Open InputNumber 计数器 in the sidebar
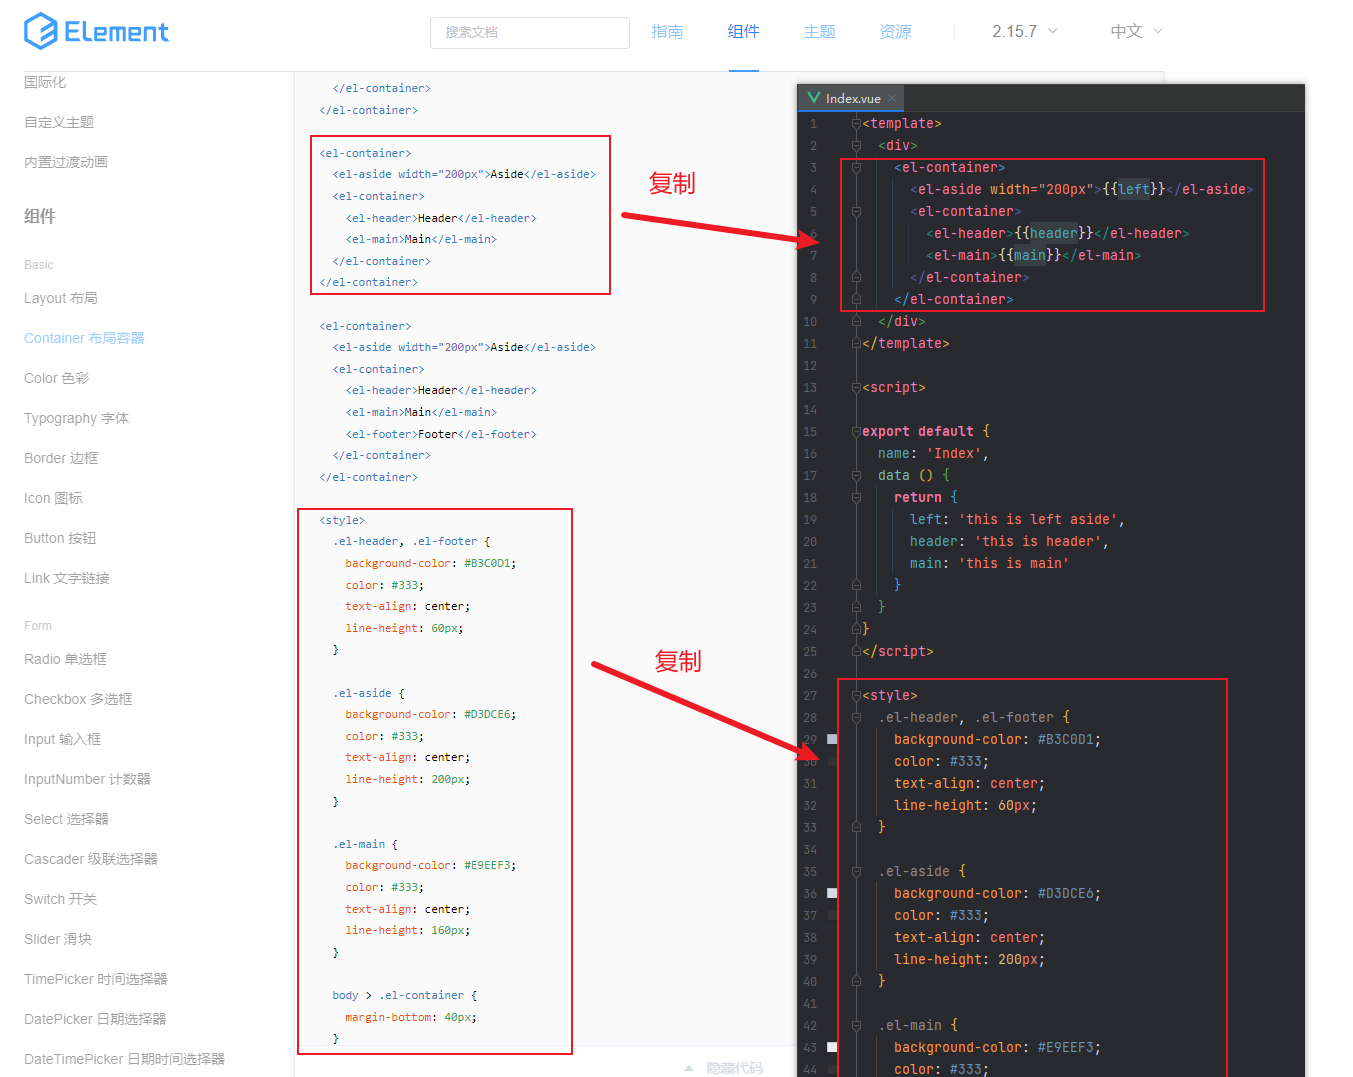 click(x=87, y=779)
